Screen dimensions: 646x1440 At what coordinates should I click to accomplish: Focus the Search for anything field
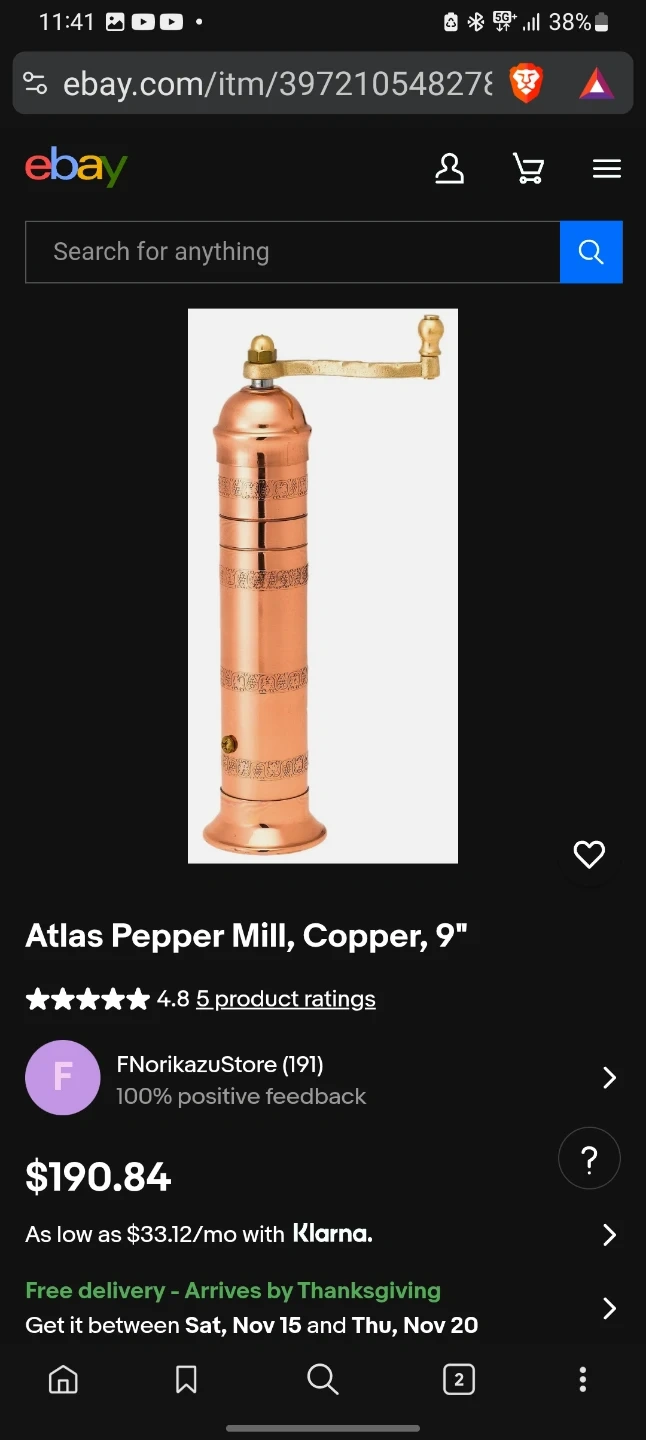(x=293, y=252)
